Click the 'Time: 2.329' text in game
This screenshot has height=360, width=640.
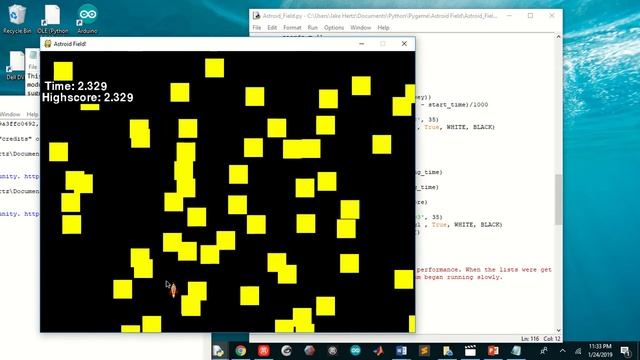point(76,86)
